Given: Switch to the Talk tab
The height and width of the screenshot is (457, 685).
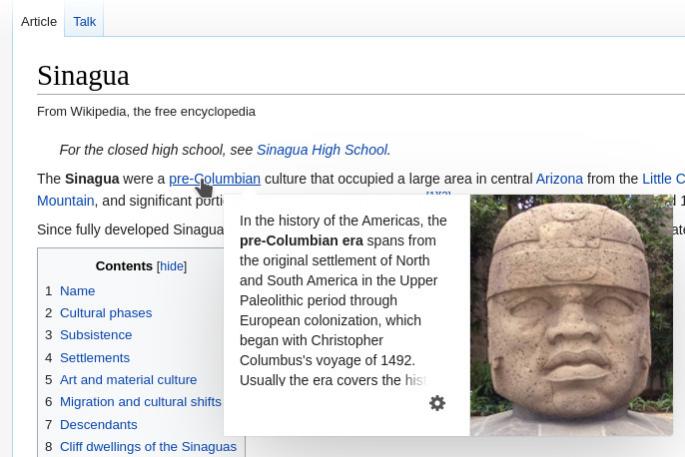Looking at the screenshot, I should (x=84, y=21).
